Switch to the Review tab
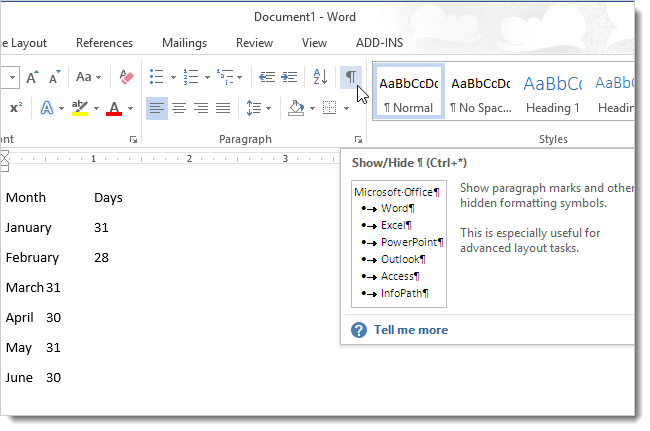 click(x=254, y=43)
